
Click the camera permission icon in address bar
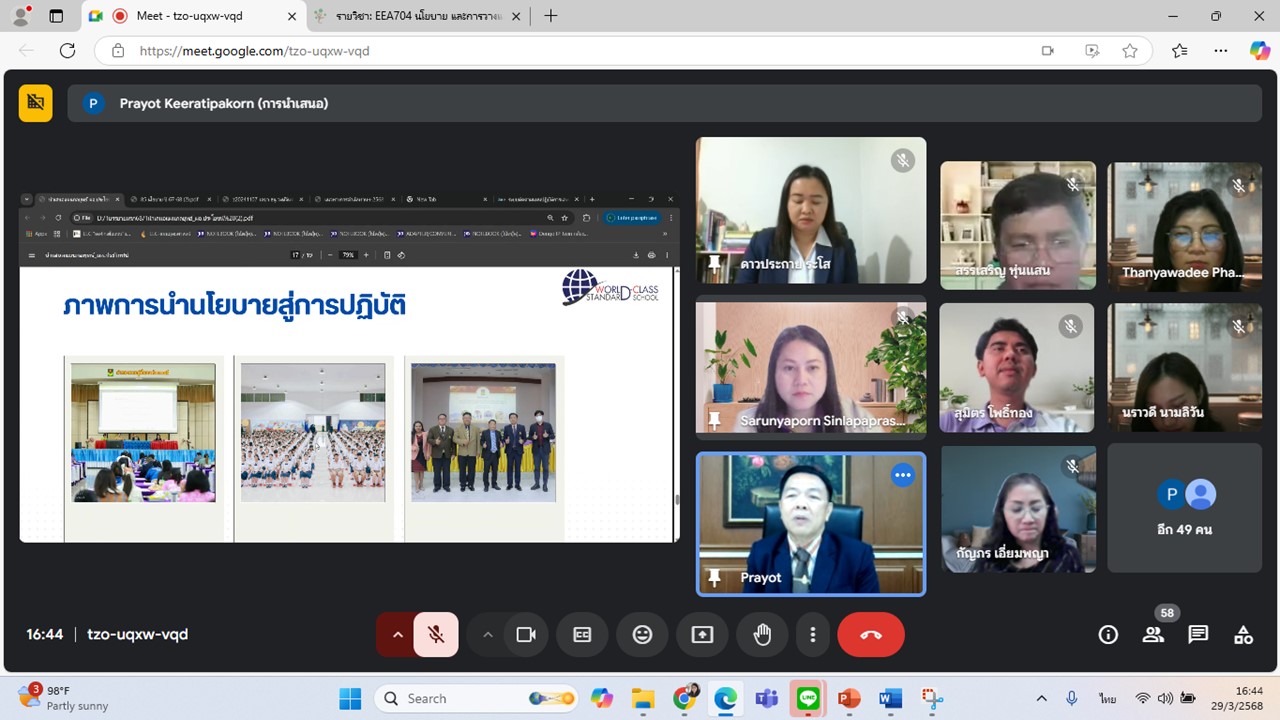coord(1048,51)
